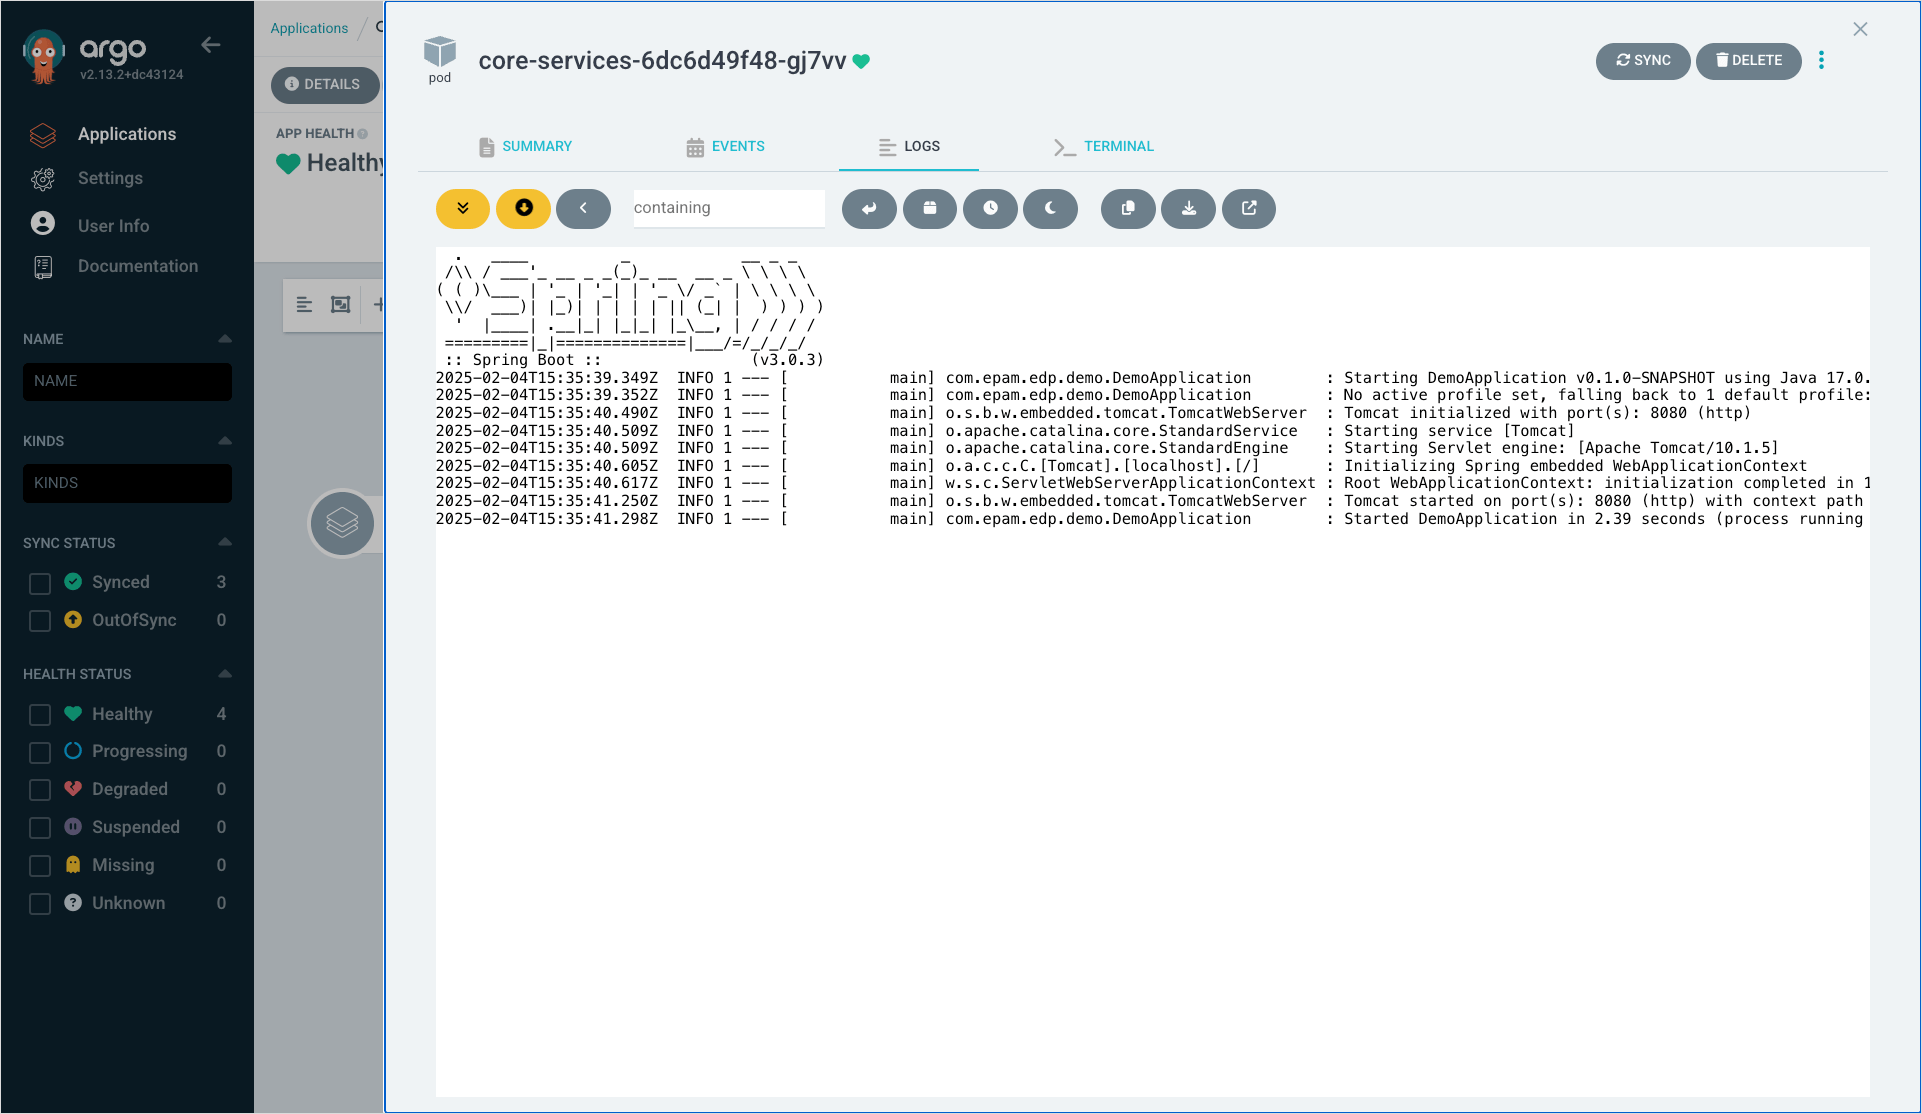The height and width of the screenshot is (1114, 1922).
Task: Enable follow logs with double-chevron icon
Action: point(462,209)
